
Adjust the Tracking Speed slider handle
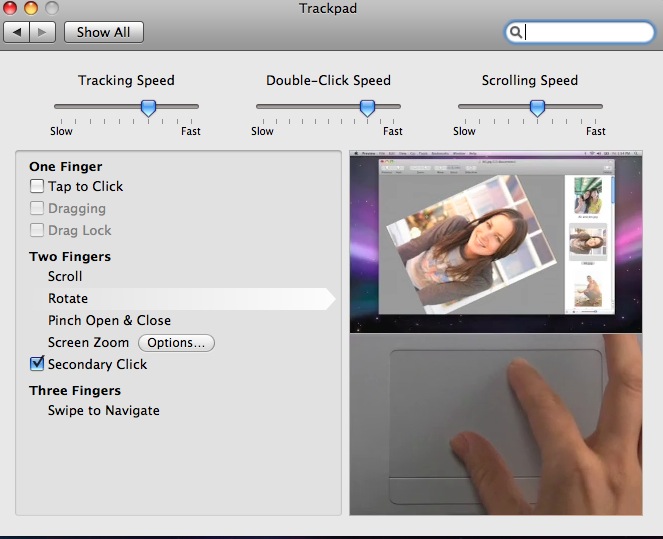[x=148, y=108]
